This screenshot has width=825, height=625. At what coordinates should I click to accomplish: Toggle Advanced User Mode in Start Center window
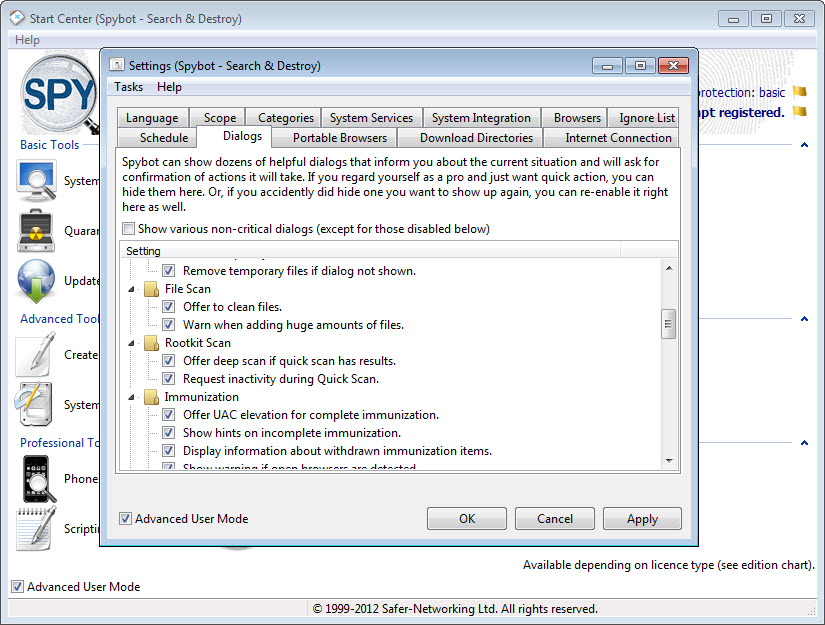pos(17,587)
